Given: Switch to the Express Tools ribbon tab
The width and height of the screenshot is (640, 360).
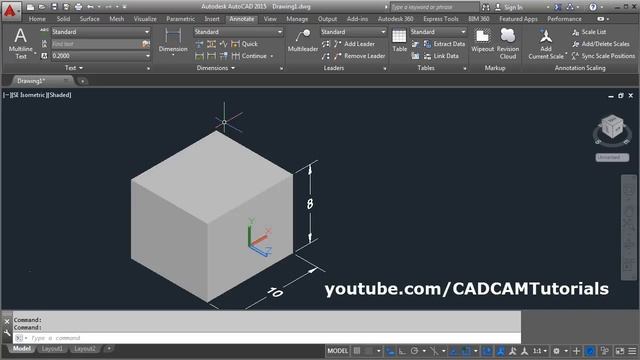Looking at the screenshot, I should click(441, 19).
